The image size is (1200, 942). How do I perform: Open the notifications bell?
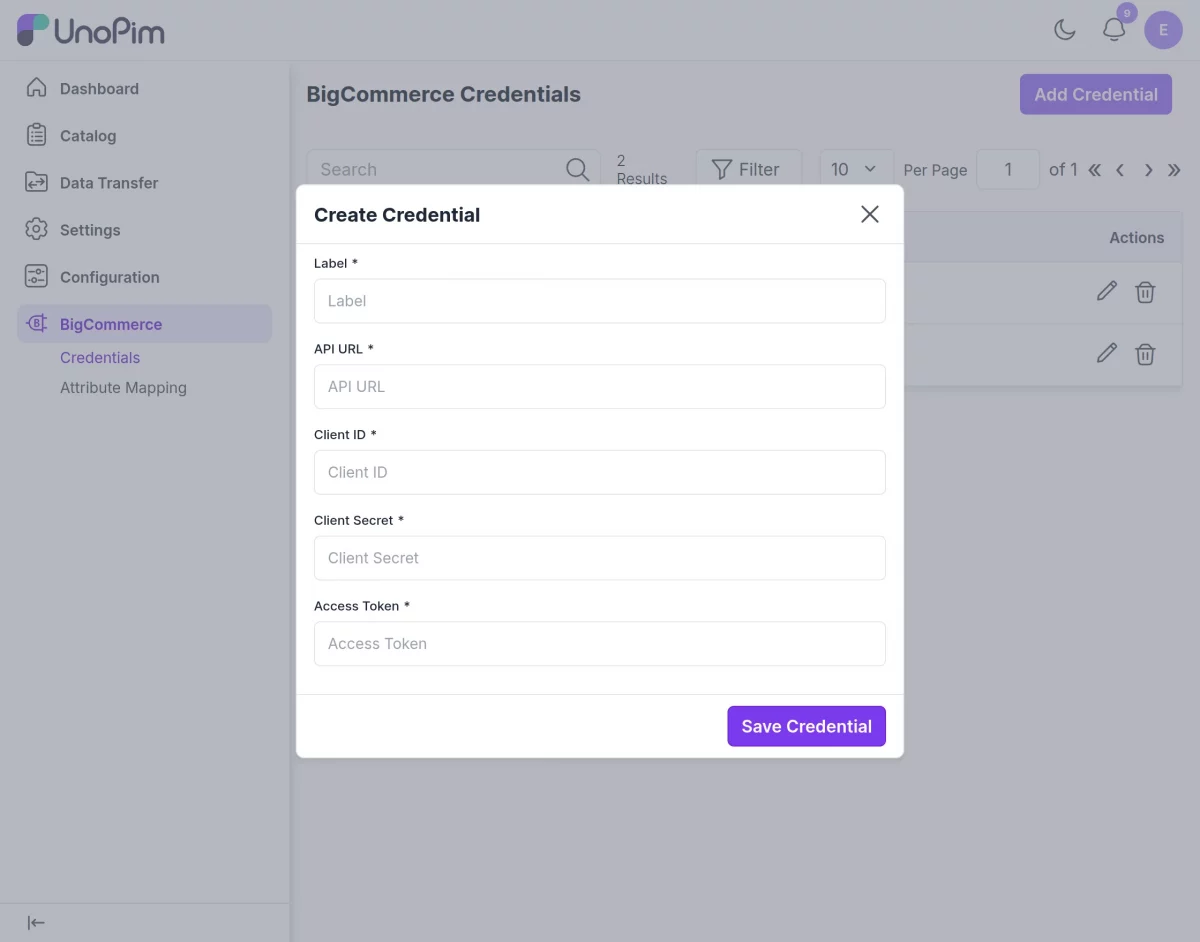(x=1113, y=30)
